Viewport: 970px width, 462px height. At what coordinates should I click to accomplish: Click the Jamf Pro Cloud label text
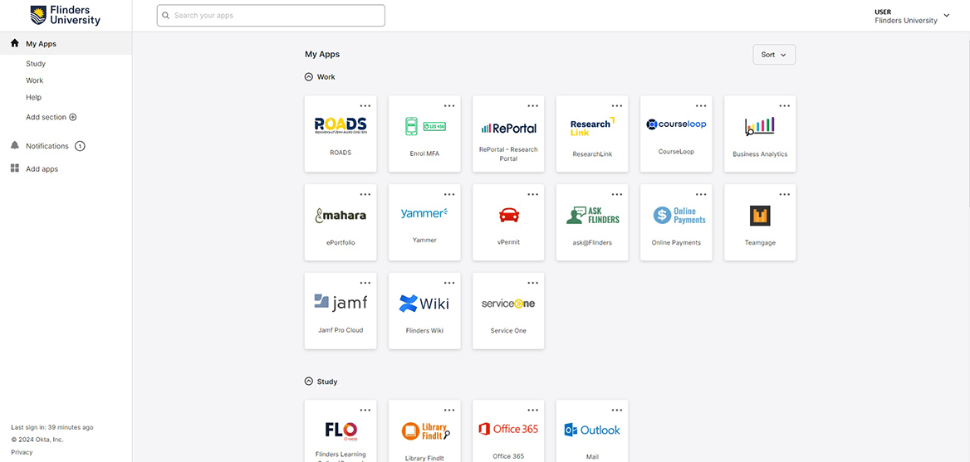click(x=340, y=330)
